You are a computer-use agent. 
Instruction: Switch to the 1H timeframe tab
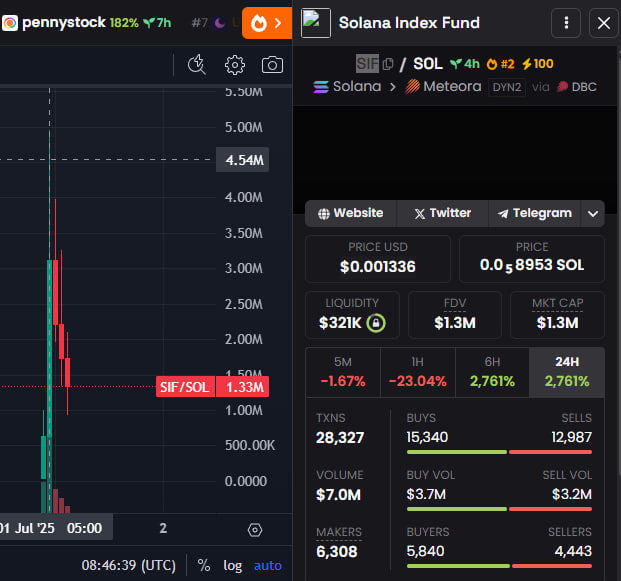point(417,373)
